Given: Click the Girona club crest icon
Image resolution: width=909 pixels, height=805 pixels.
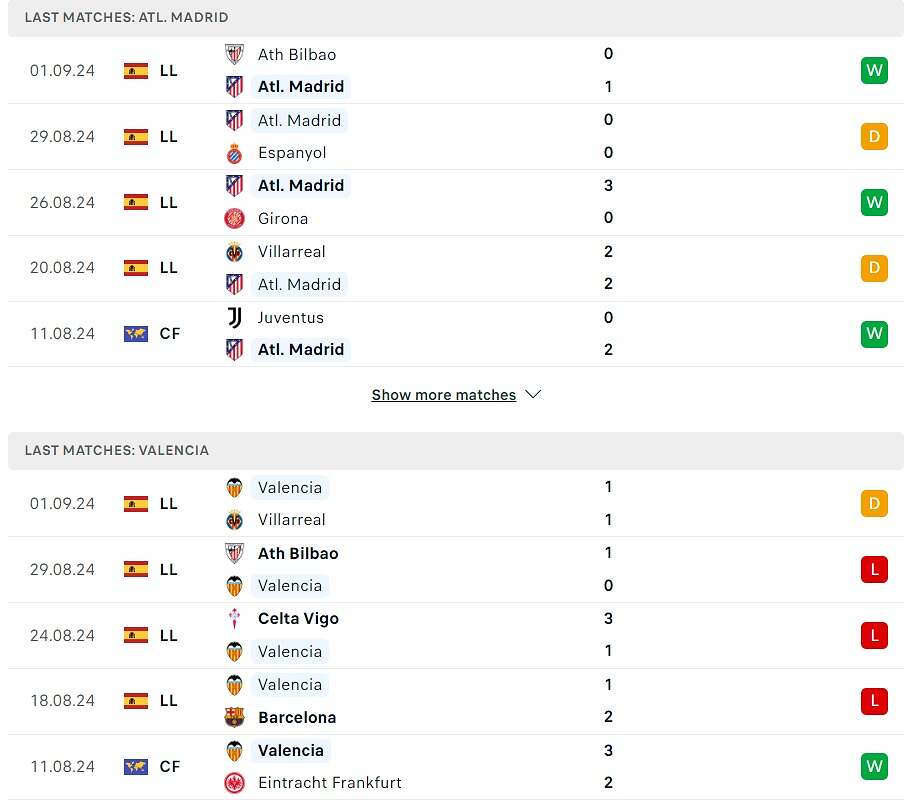Looking at the screenshot, I should 234,219.
